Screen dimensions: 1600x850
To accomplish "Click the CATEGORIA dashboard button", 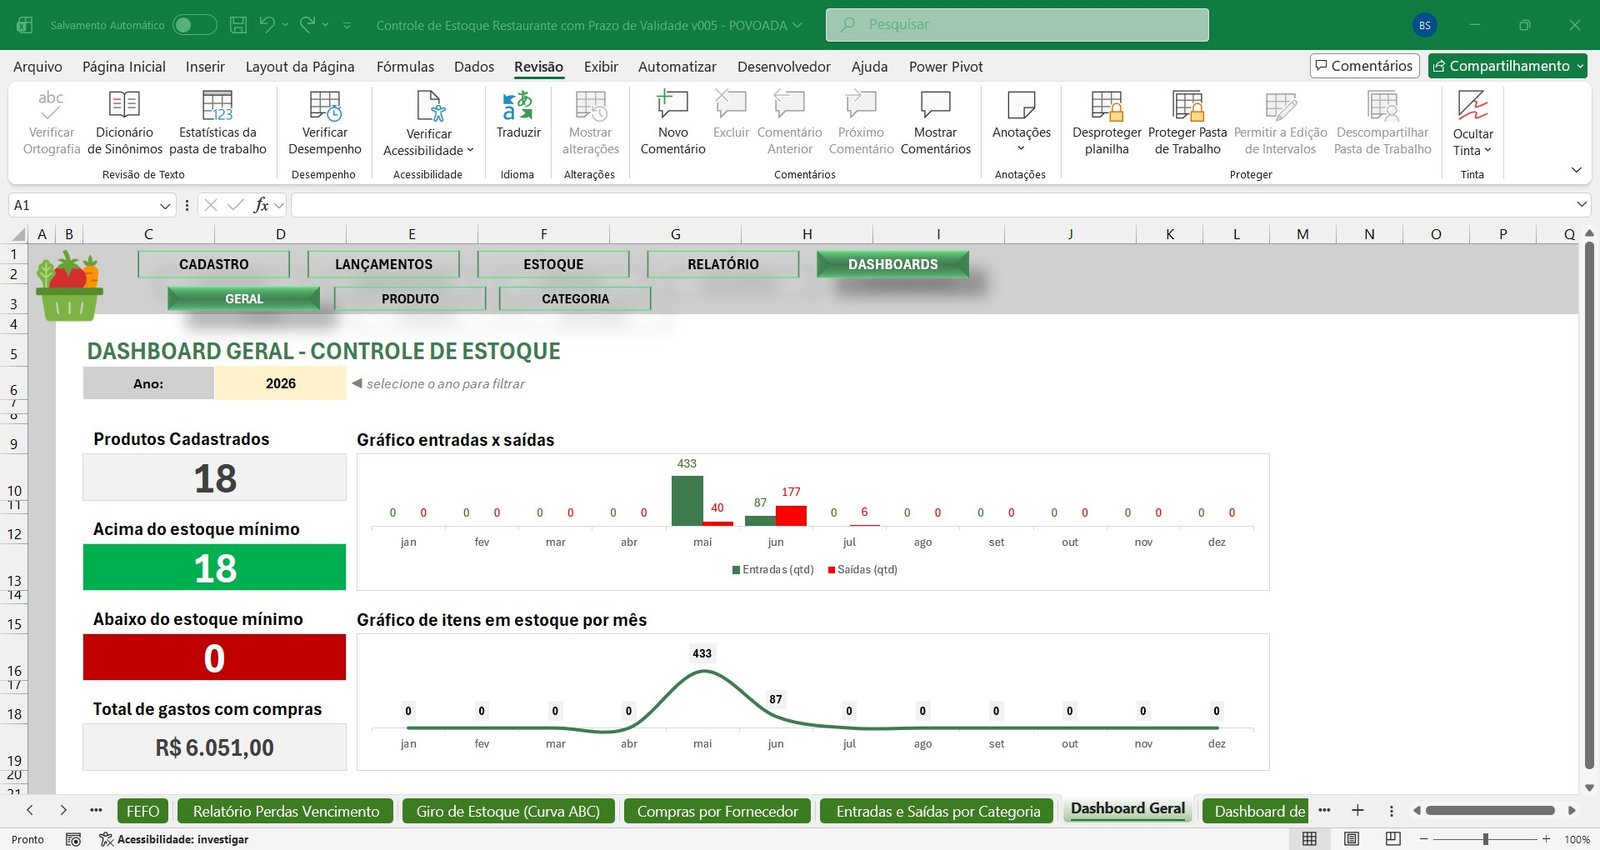I will click(575, 298).
